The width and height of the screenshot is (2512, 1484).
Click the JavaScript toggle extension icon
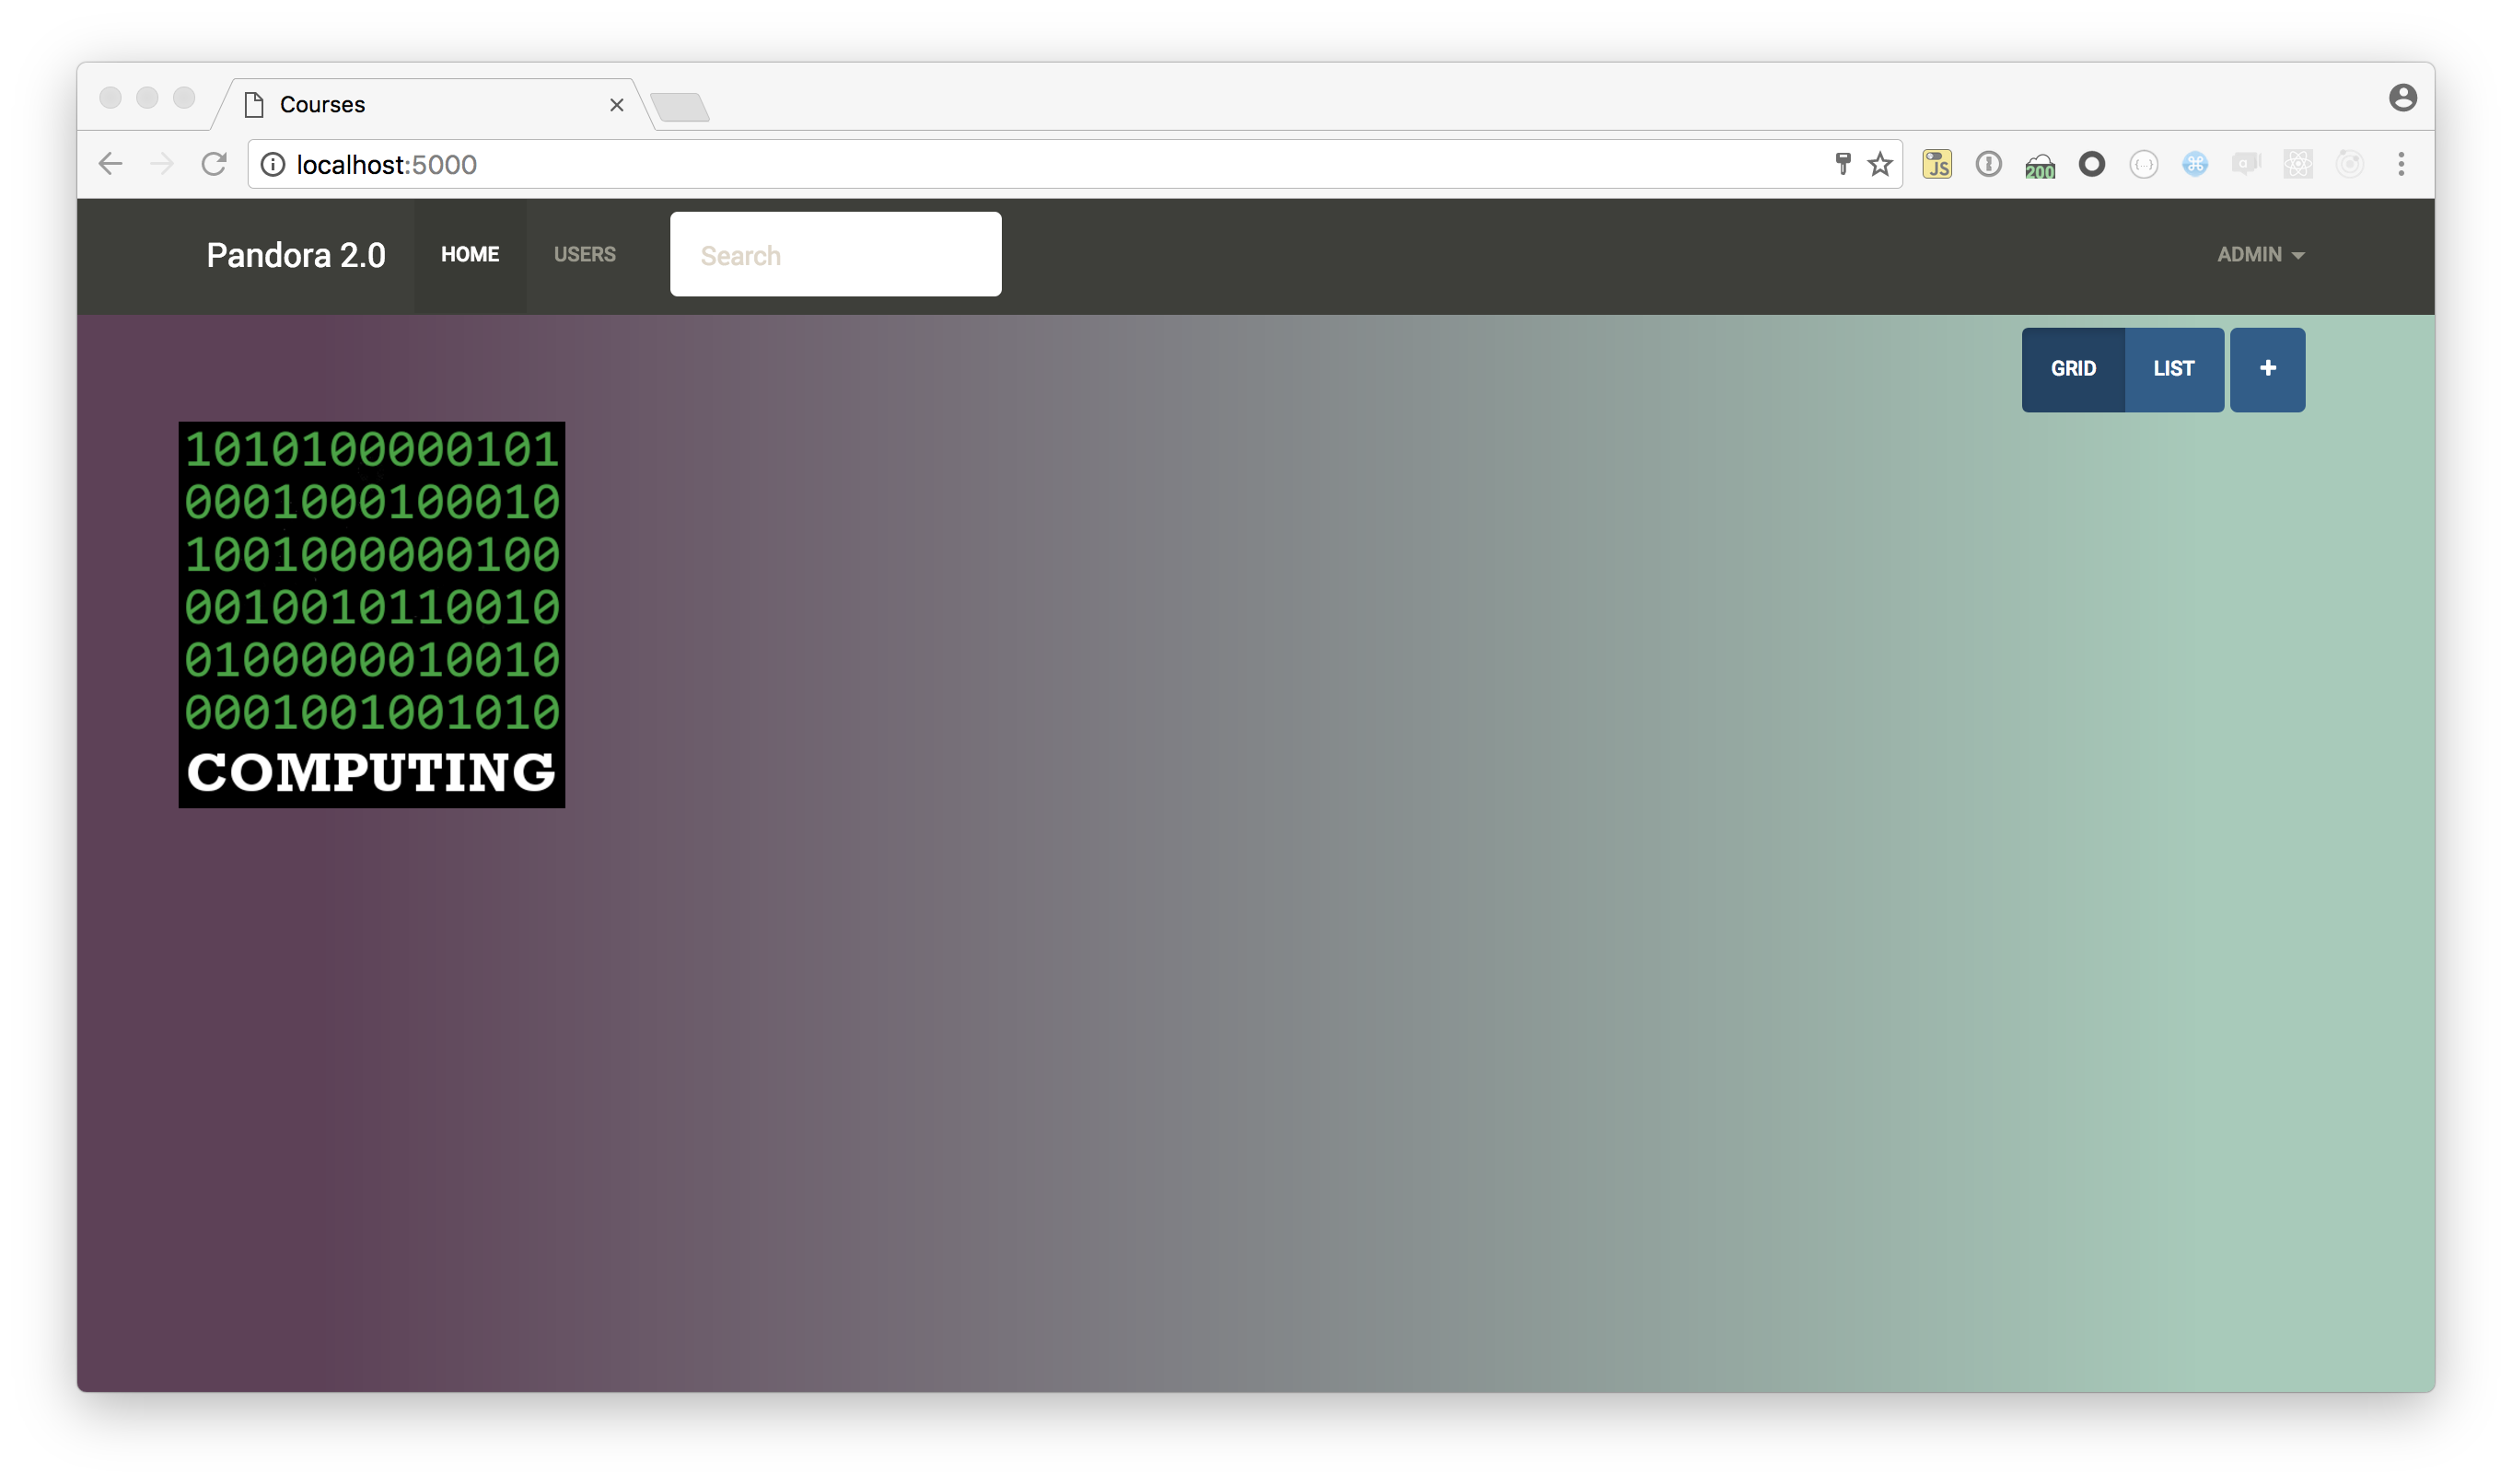pyautogui.click(x=1937, y=164)
